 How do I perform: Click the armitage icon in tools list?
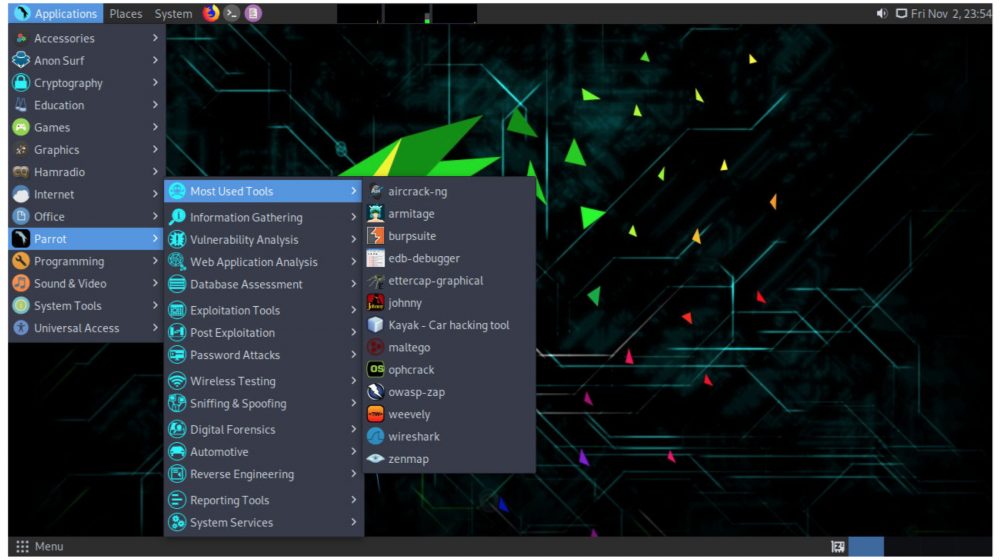point(375,214)
